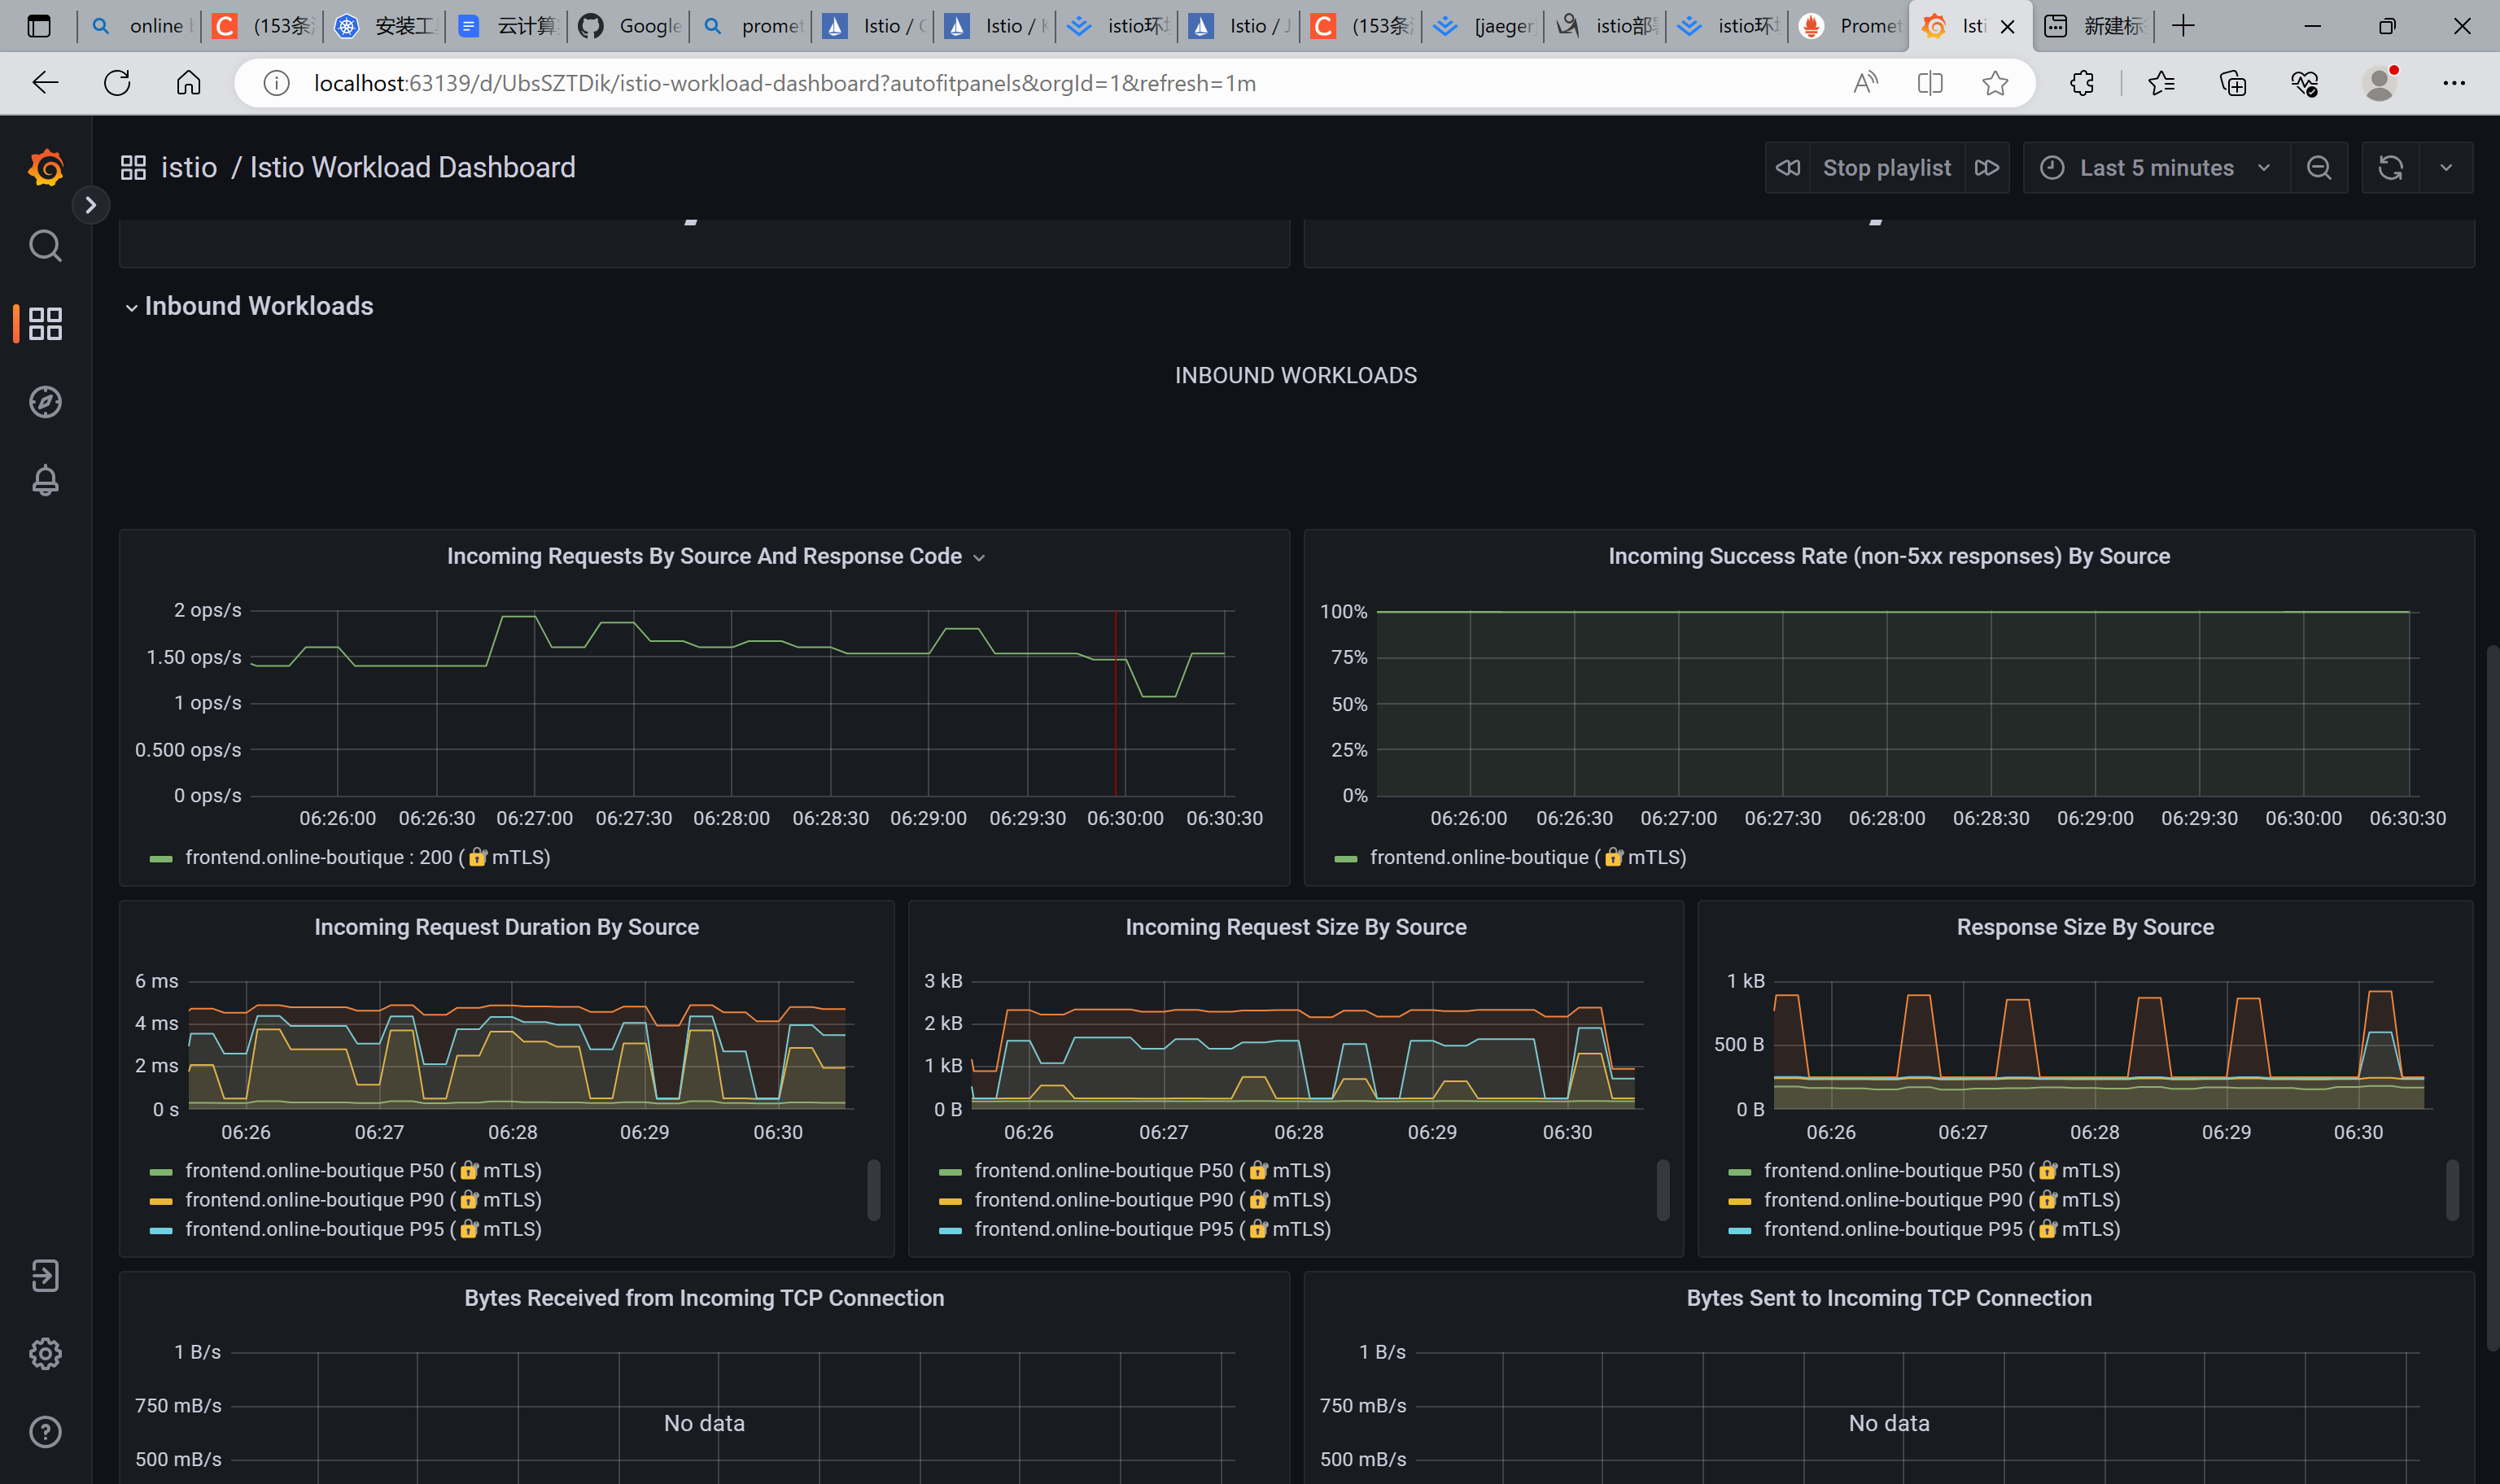Click green color swatch of 200 series
The width and height of the screenshot is (2500, 1484).
[161, 859]
